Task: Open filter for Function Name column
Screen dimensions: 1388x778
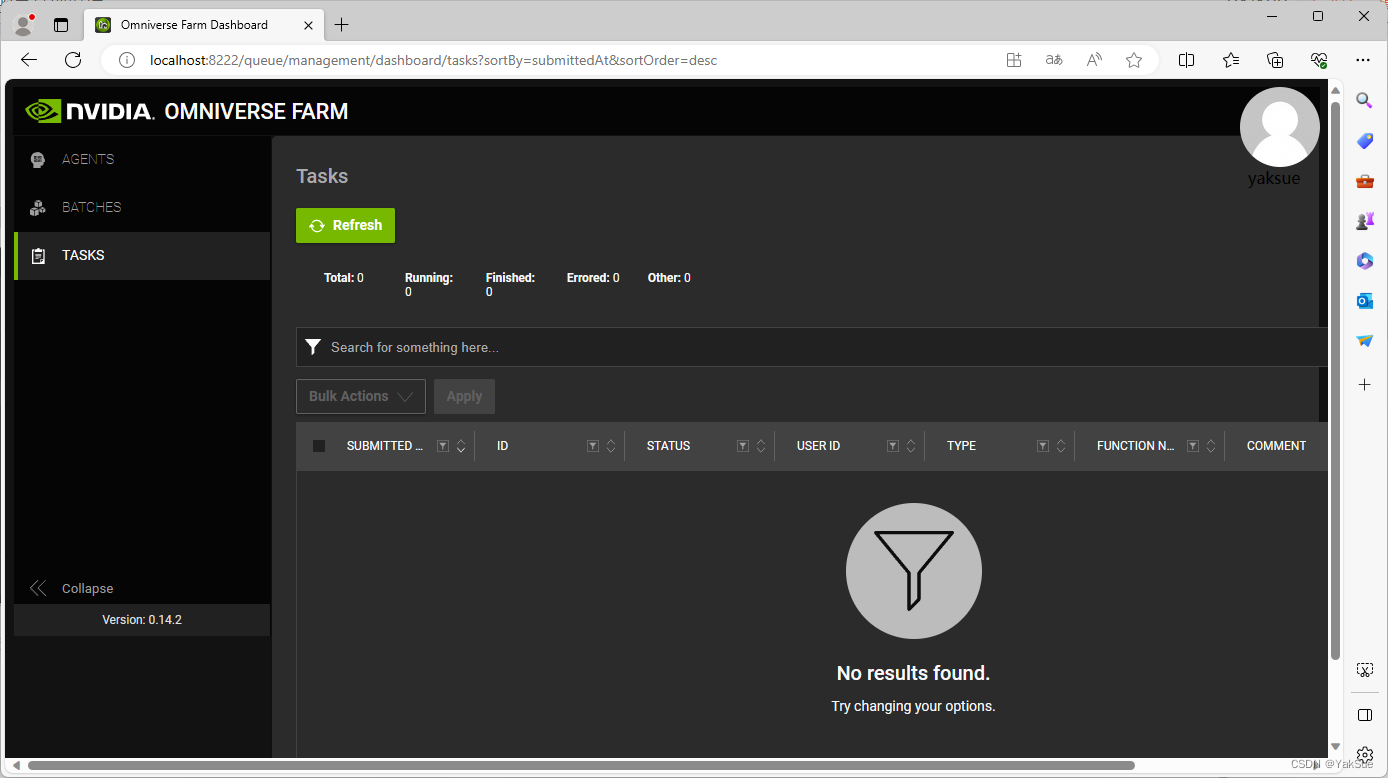Action: pos(1193,446)
